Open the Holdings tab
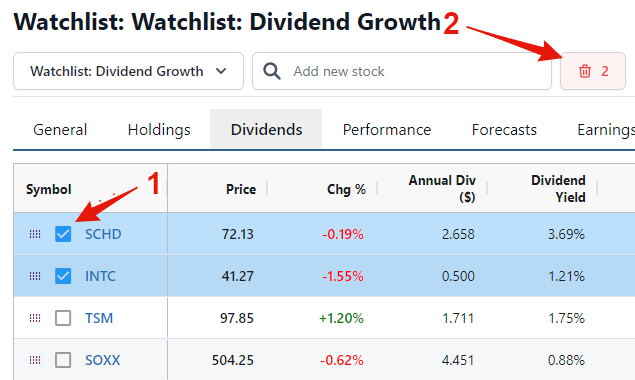 159,130
